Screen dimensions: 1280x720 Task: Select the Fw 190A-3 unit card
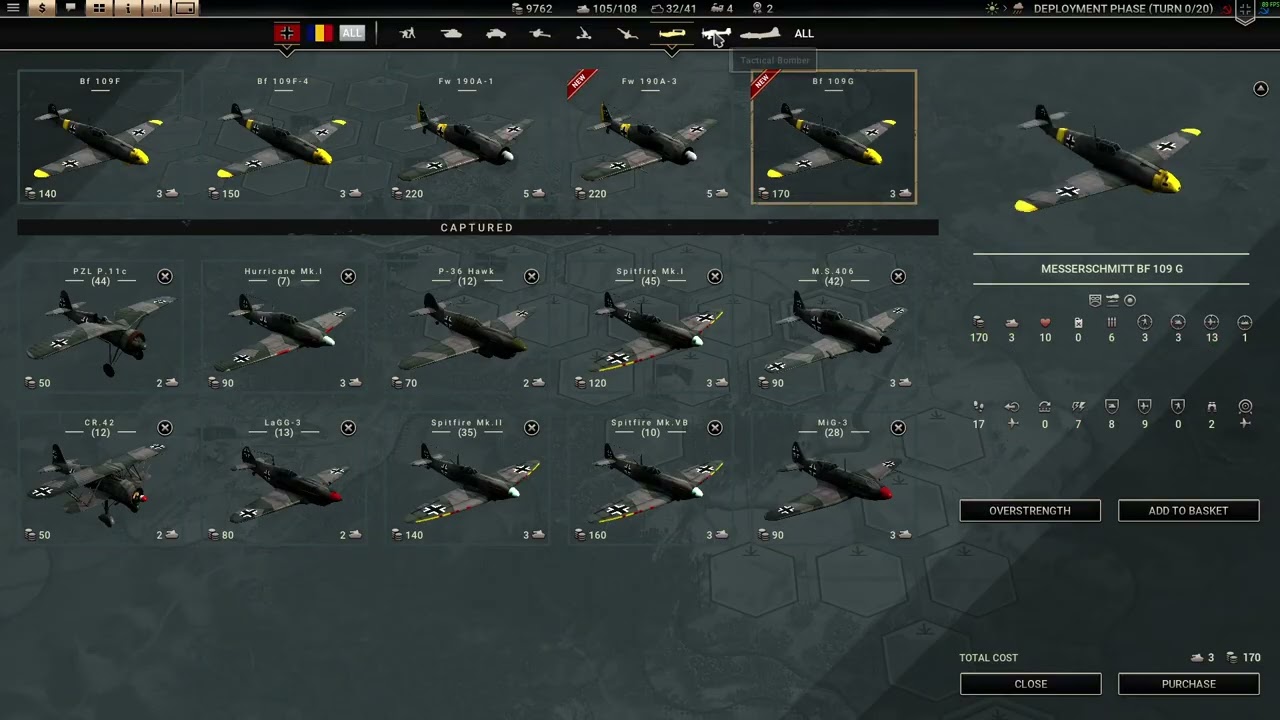point(650,137)
